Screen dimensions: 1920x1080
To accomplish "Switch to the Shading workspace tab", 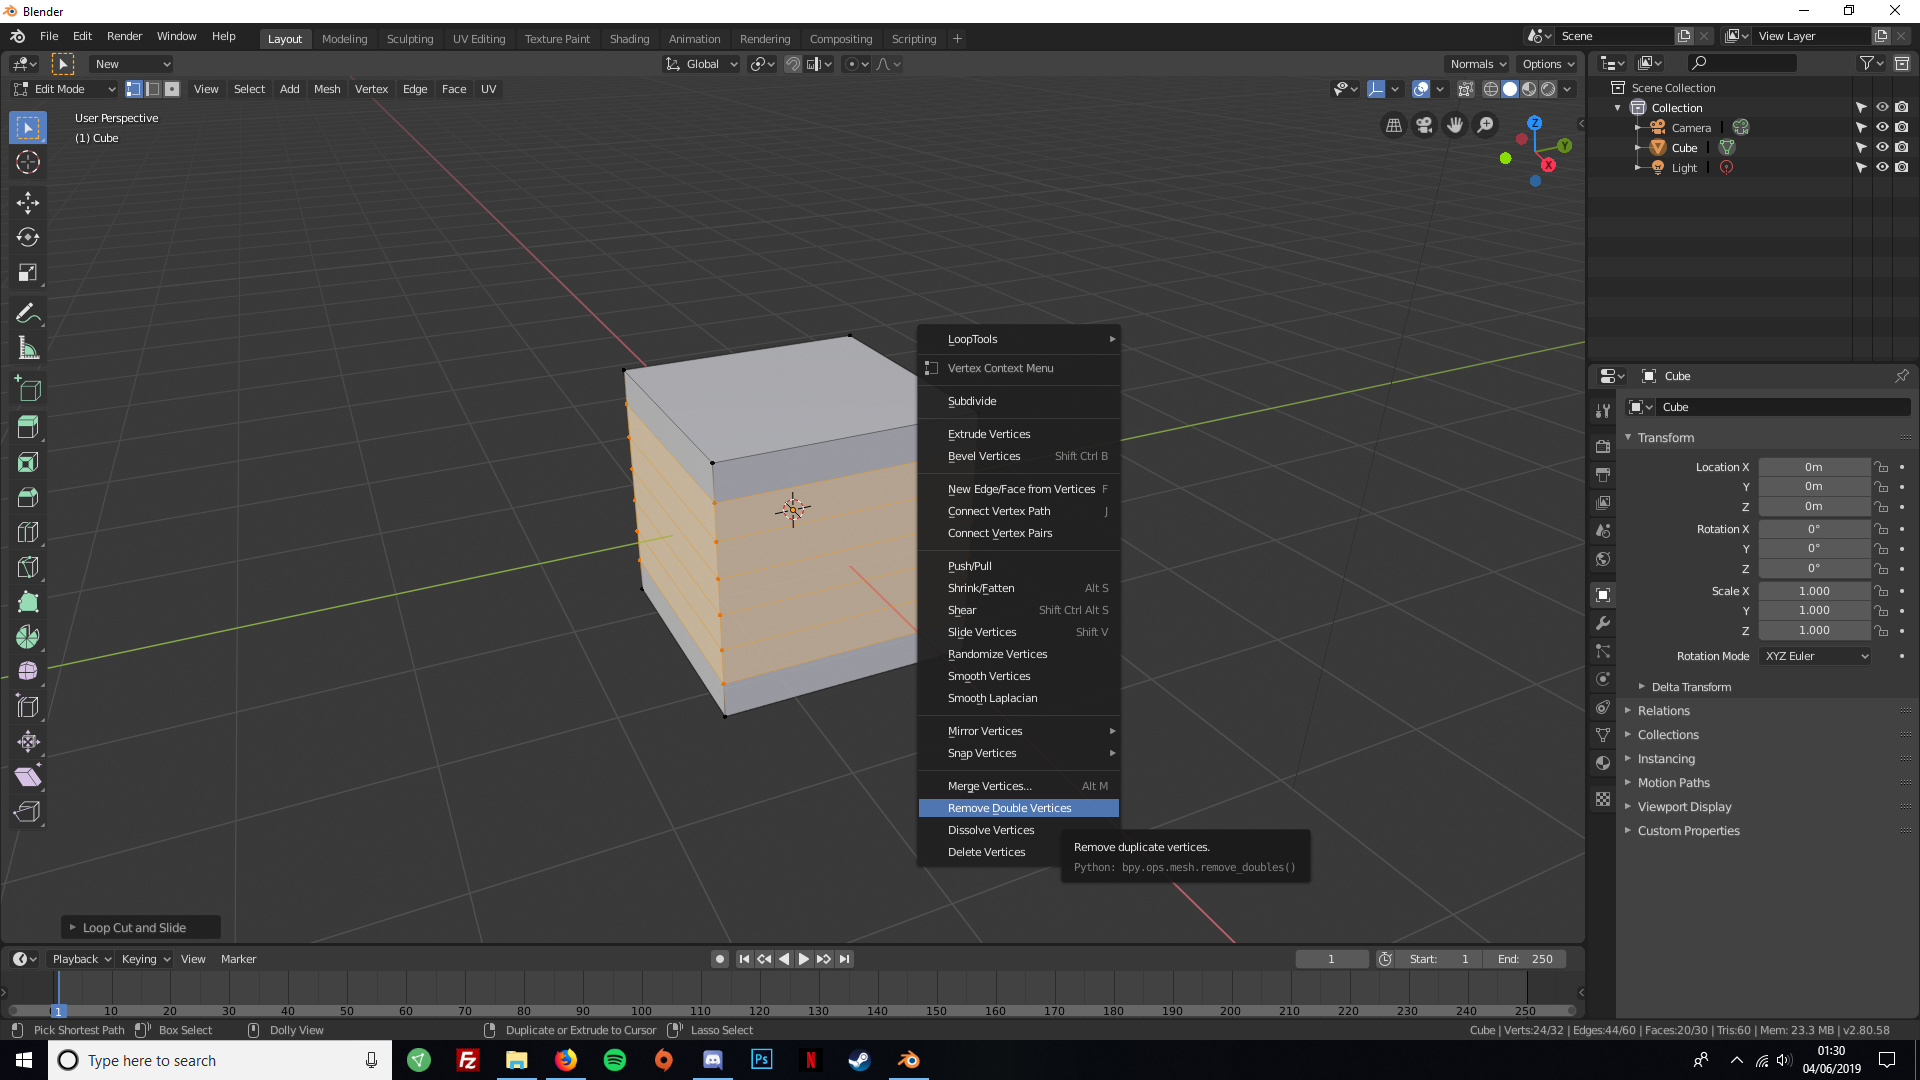I will point(629,38).
